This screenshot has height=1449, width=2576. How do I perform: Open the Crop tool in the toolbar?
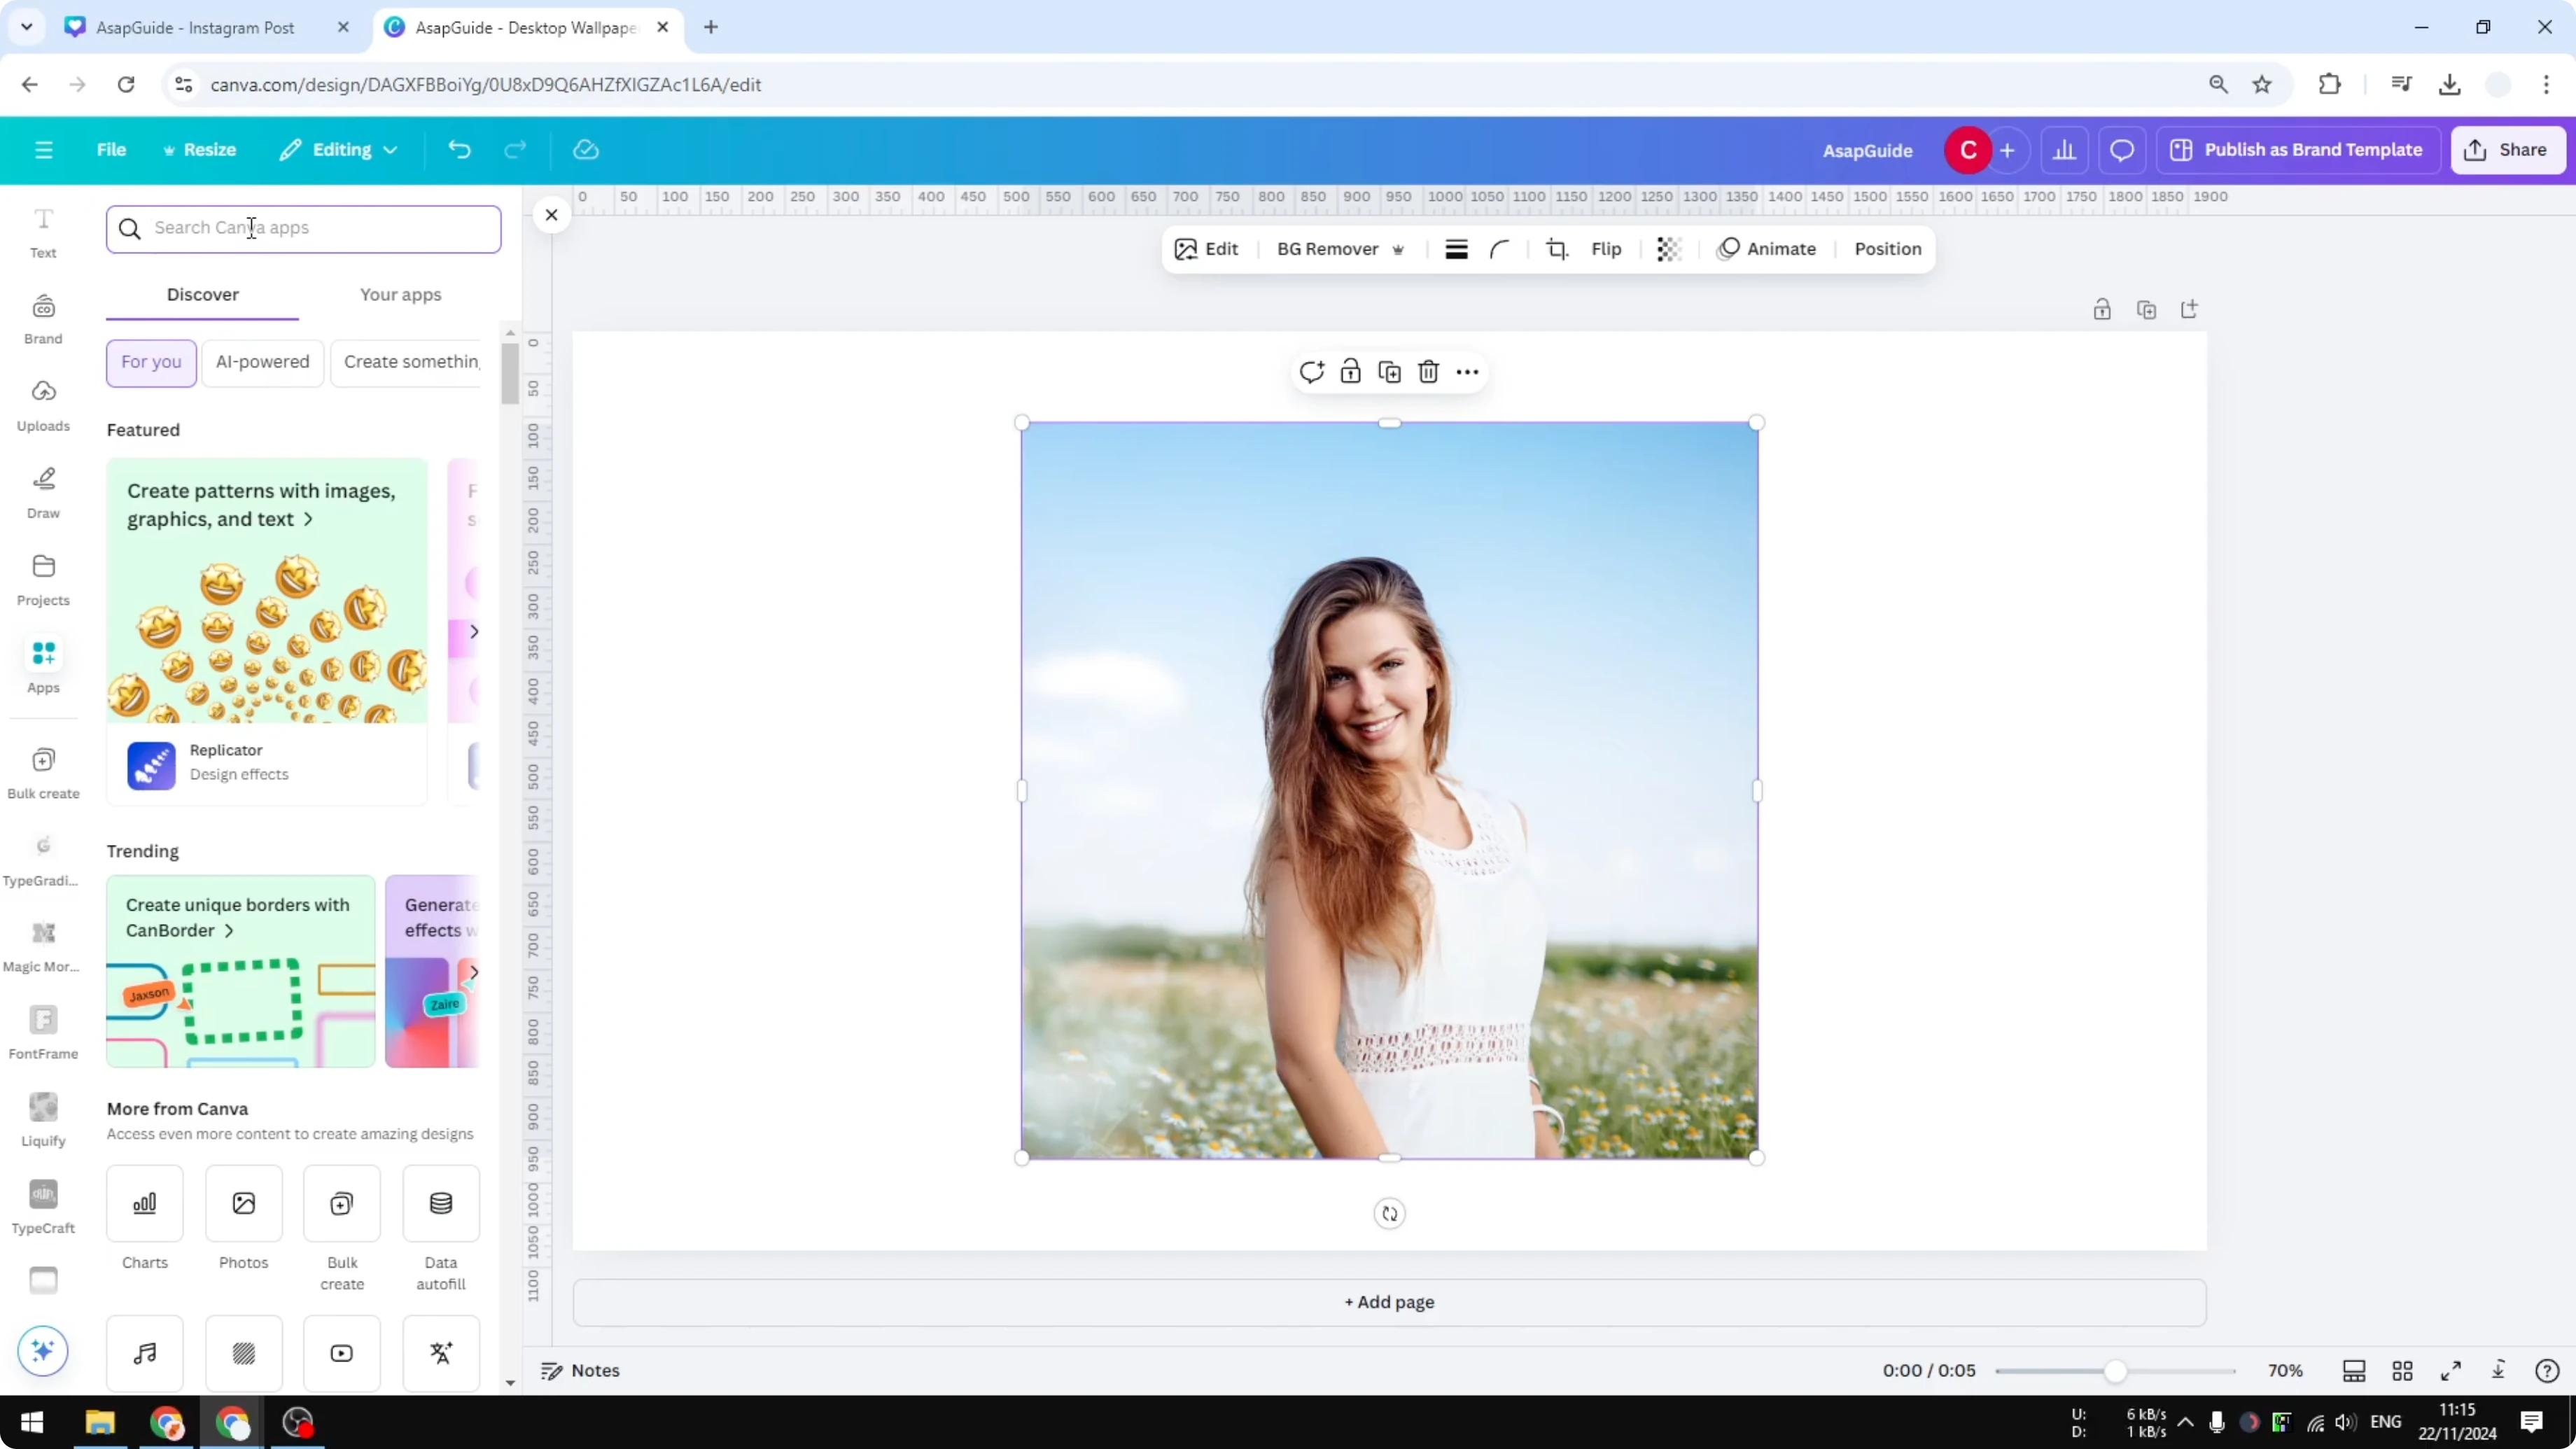[1557, 249]
